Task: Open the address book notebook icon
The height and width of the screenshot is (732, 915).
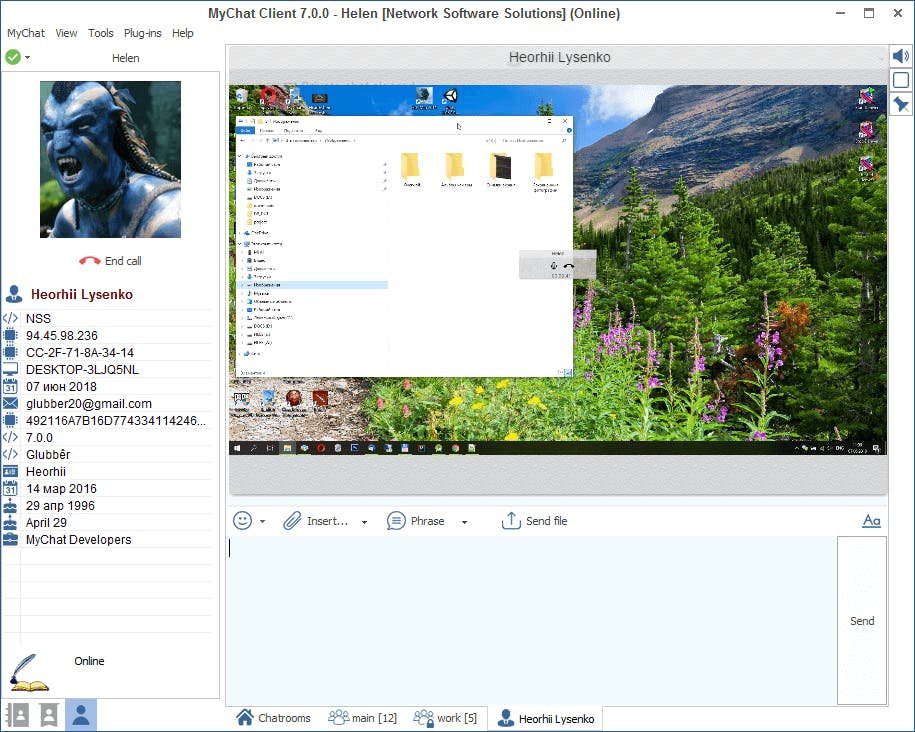Action: pos(17,715)
